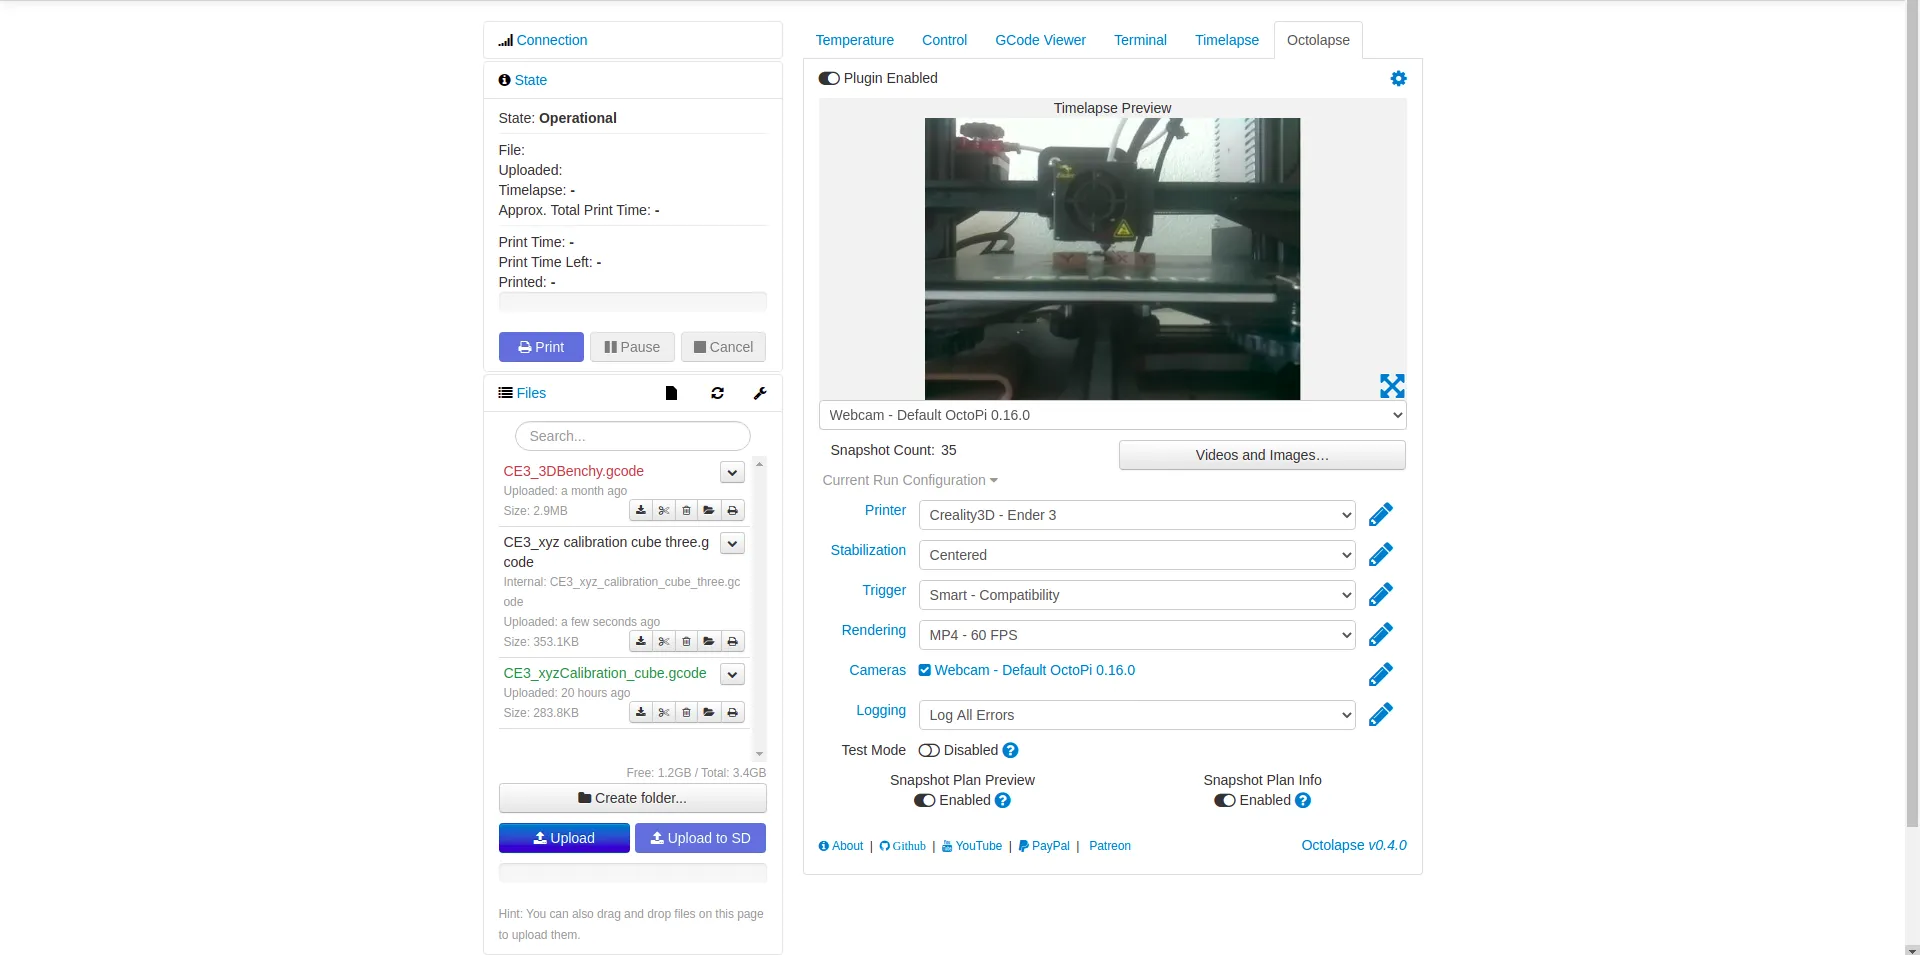Image resolution: width=1920 pixels, height=955 pixels.
Task: Click the Pause button
Action: [632, 347]
